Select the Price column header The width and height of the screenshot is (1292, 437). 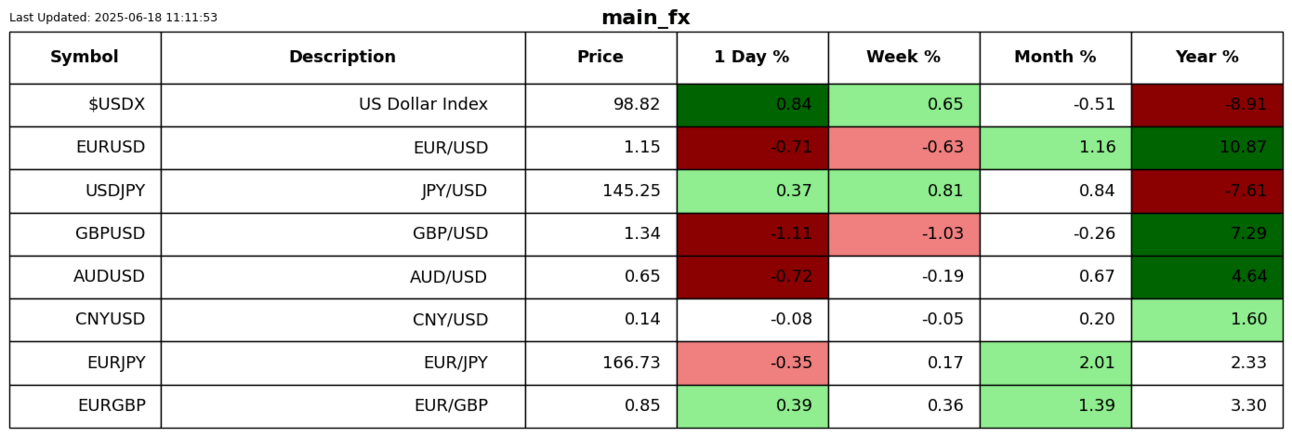pos(600,57)
